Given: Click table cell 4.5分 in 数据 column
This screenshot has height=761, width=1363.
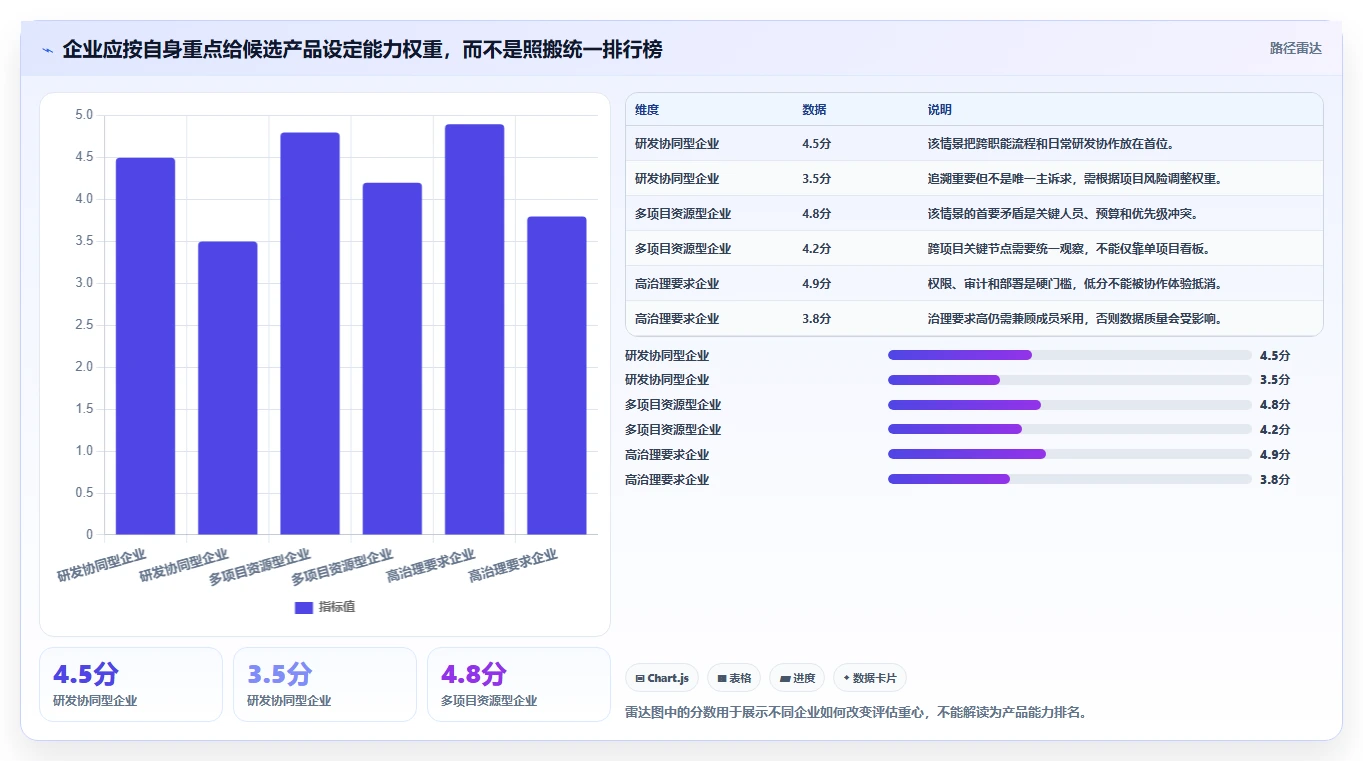Looking at the screenshot, I should point(817,144).
